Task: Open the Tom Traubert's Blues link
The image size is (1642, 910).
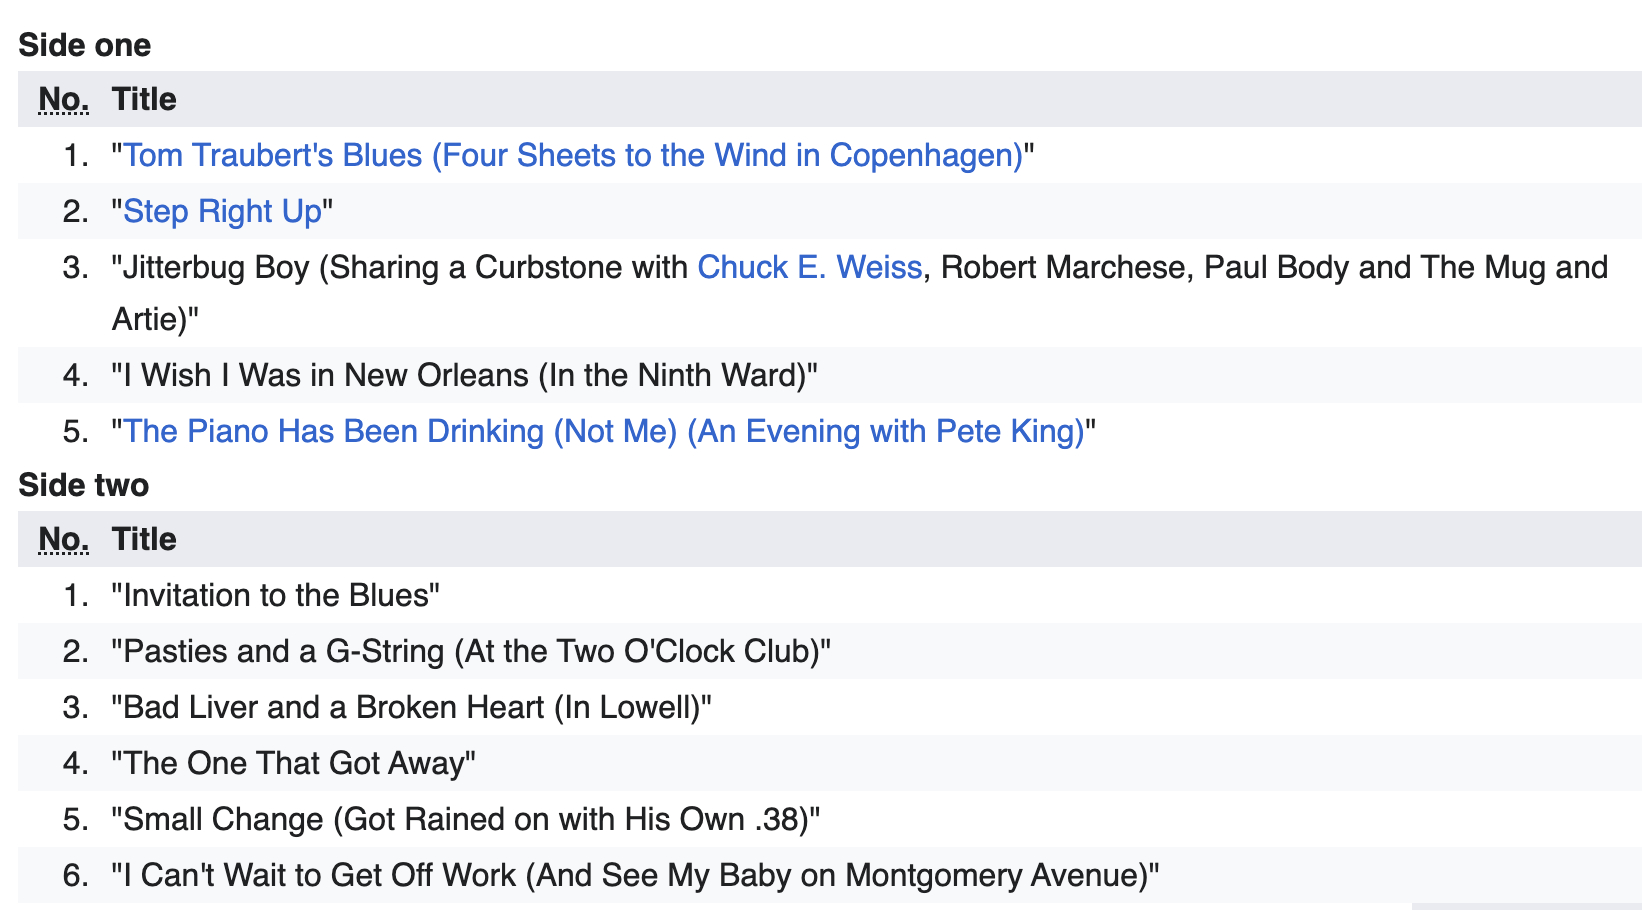Action: (572, 156)
